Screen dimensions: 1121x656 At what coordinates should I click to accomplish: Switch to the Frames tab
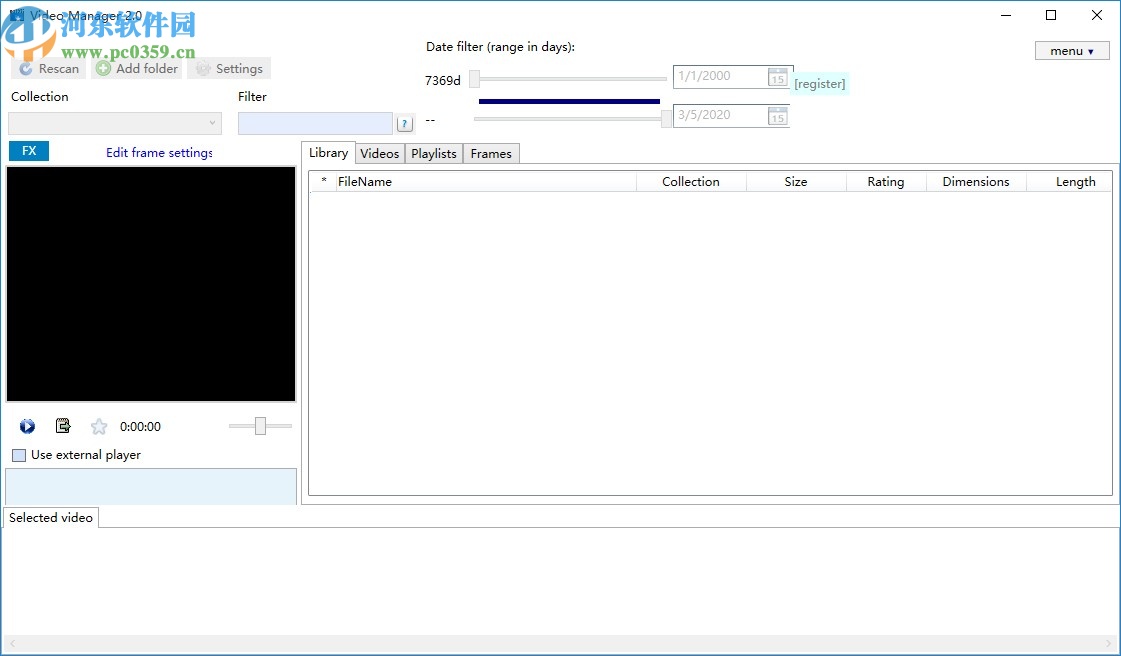pyautogui.click(x=490, y=153)
